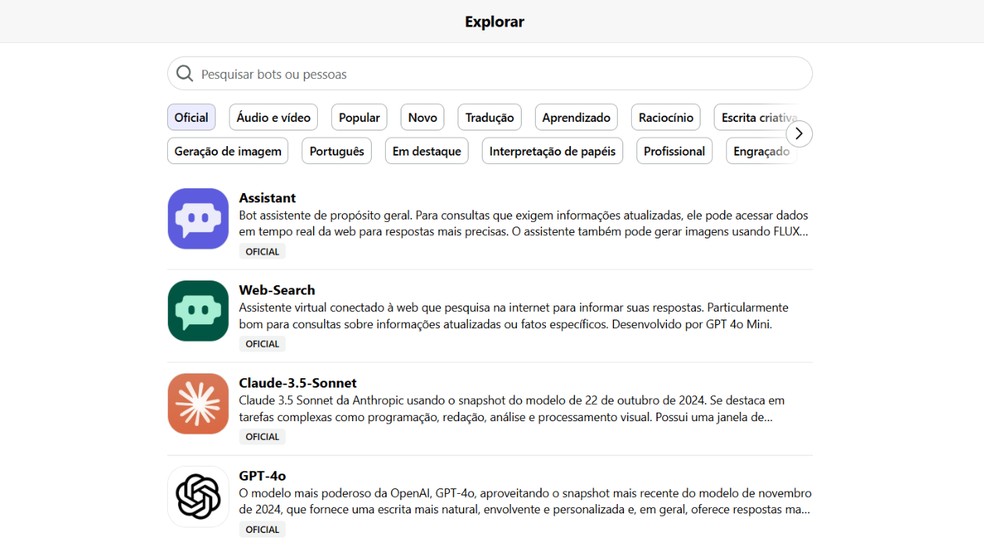
Task: Open the Assistant bot icon
Action: [x=198, y=219]
